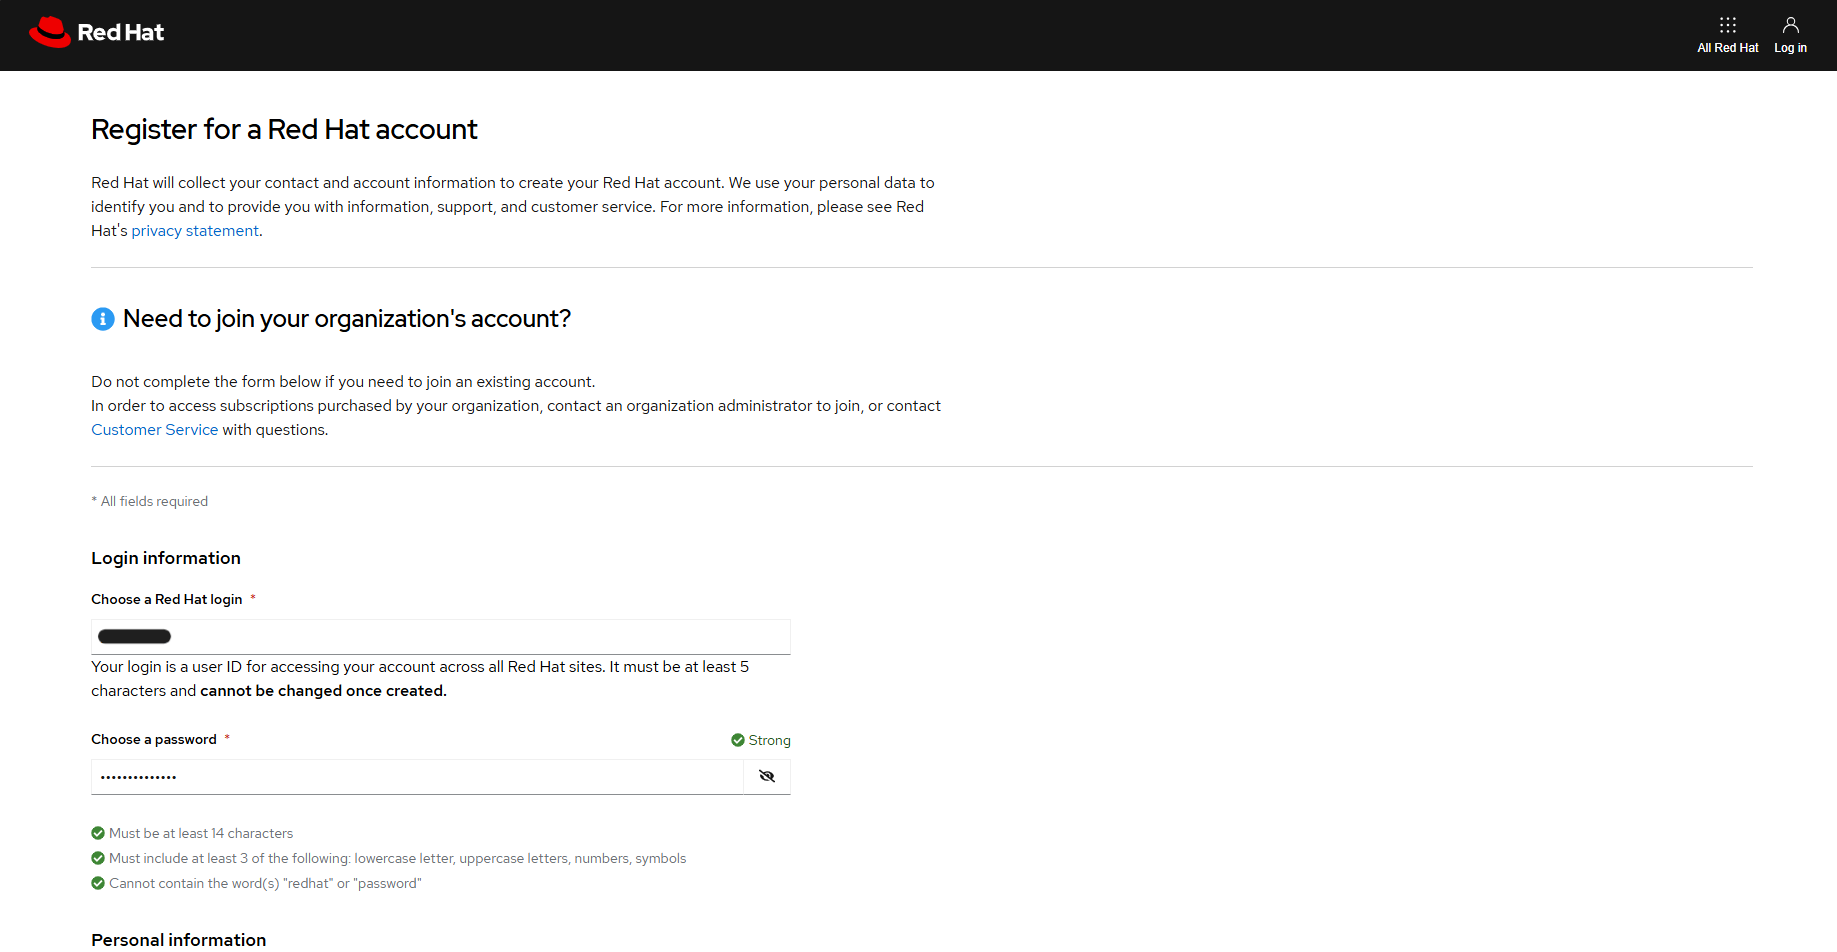Click the Choose a password label
This screenshot has height=952, width=1837.
click(154, 739)
